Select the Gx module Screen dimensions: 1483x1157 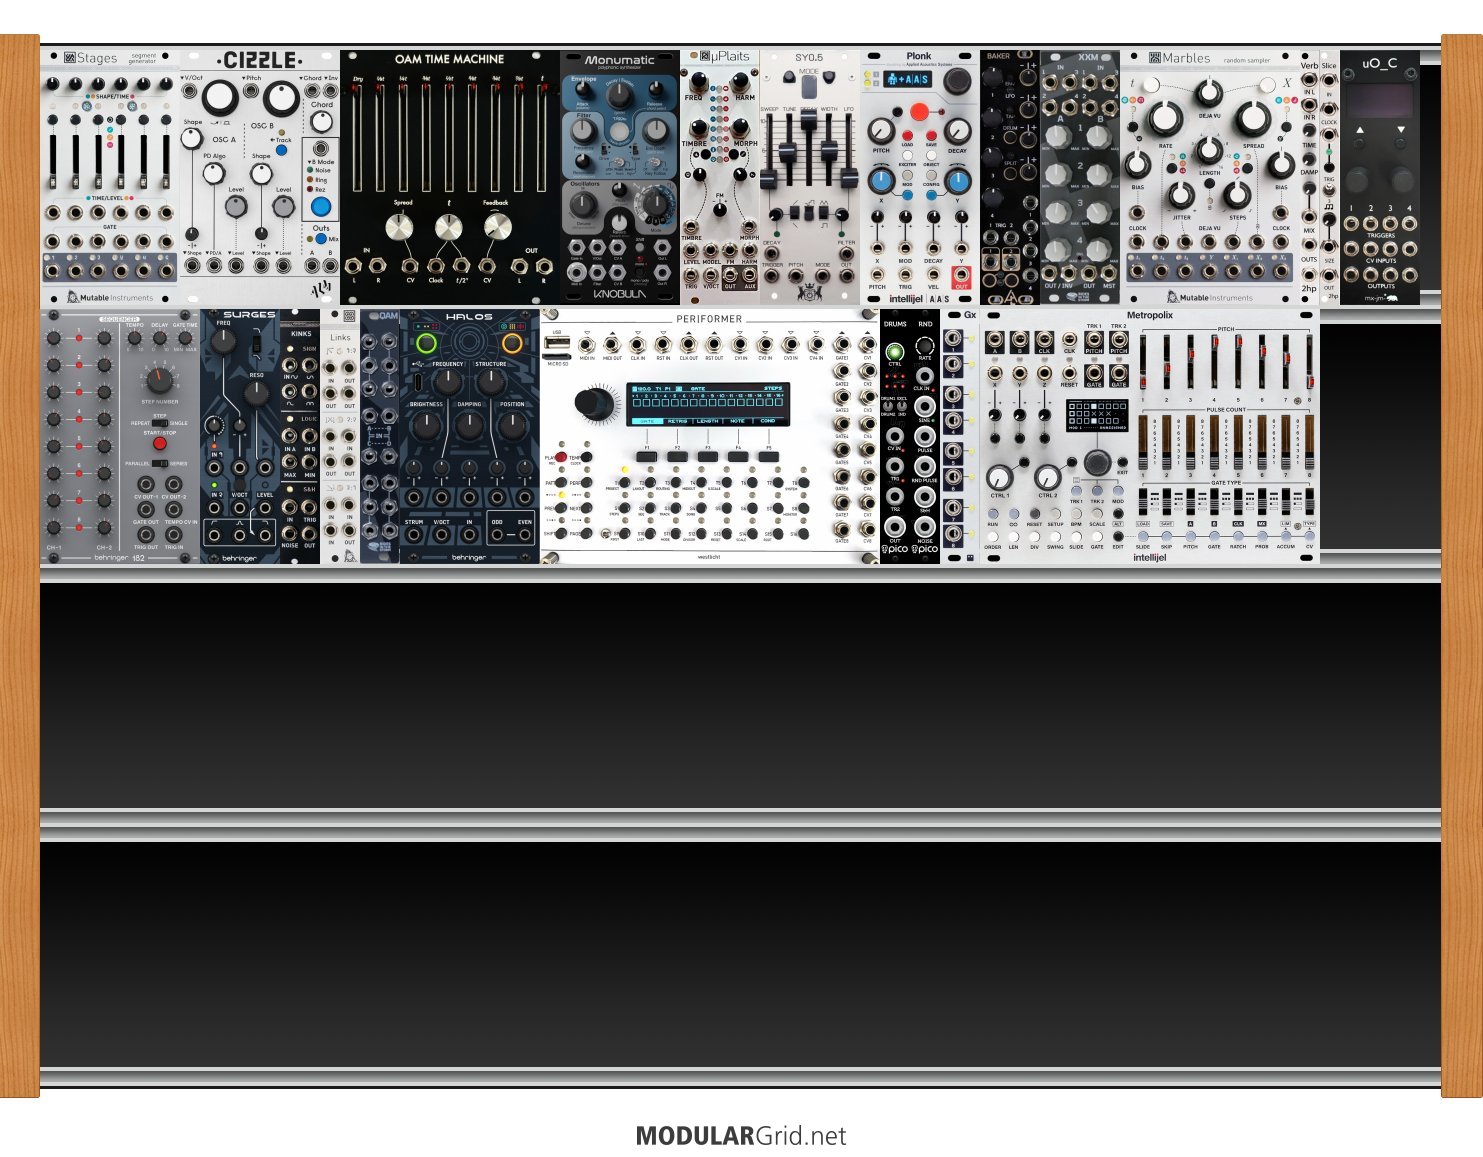[960, 436]
